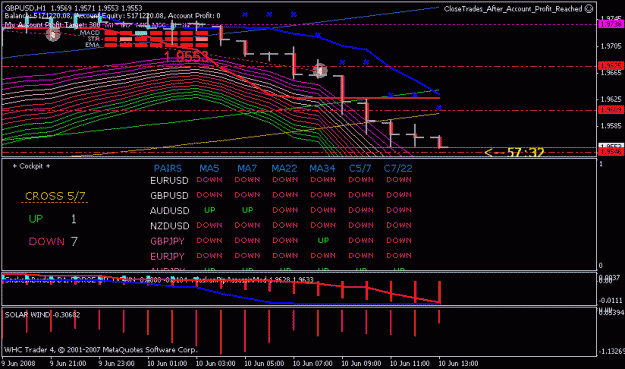Image resolution: width=625 pixels, height=369 pixels.
Task: Click the -1.13269 Solar Wind scale value
Action: (611, 351)
